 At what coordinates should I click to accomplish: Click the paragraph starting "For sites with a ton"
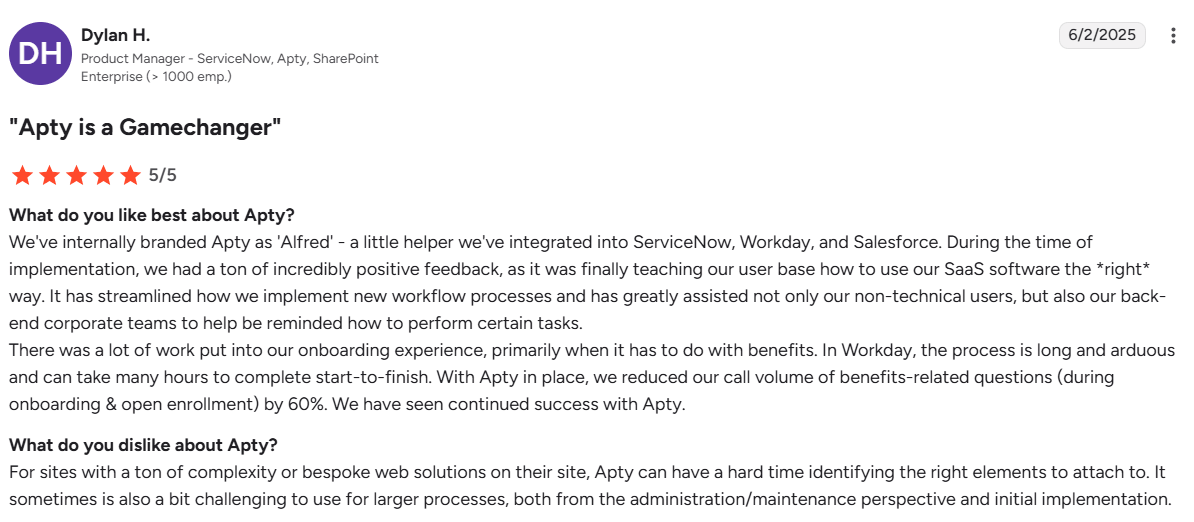tap(590, 485)
